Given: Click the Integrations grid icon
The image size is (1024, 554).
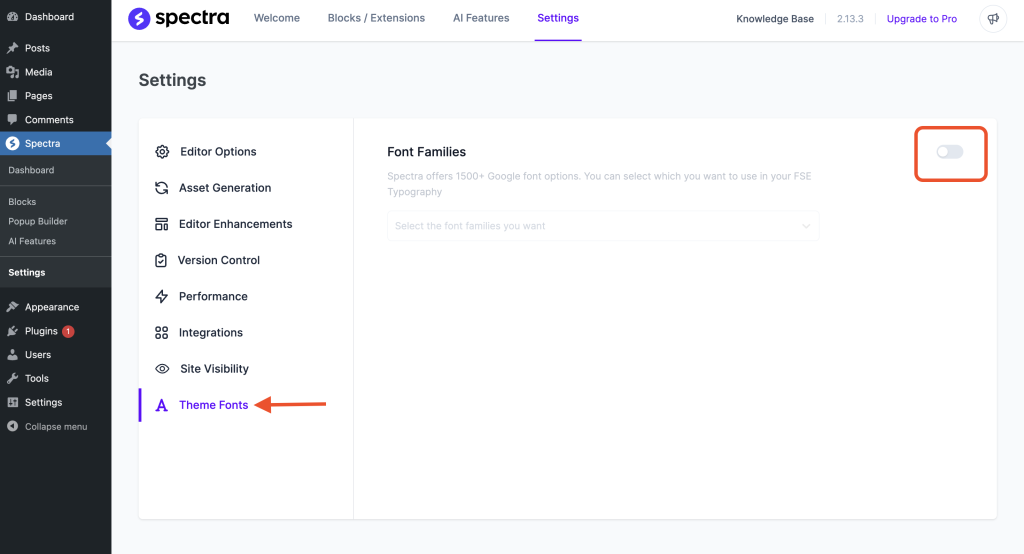Looking at the screenshot, I should 161,333.
